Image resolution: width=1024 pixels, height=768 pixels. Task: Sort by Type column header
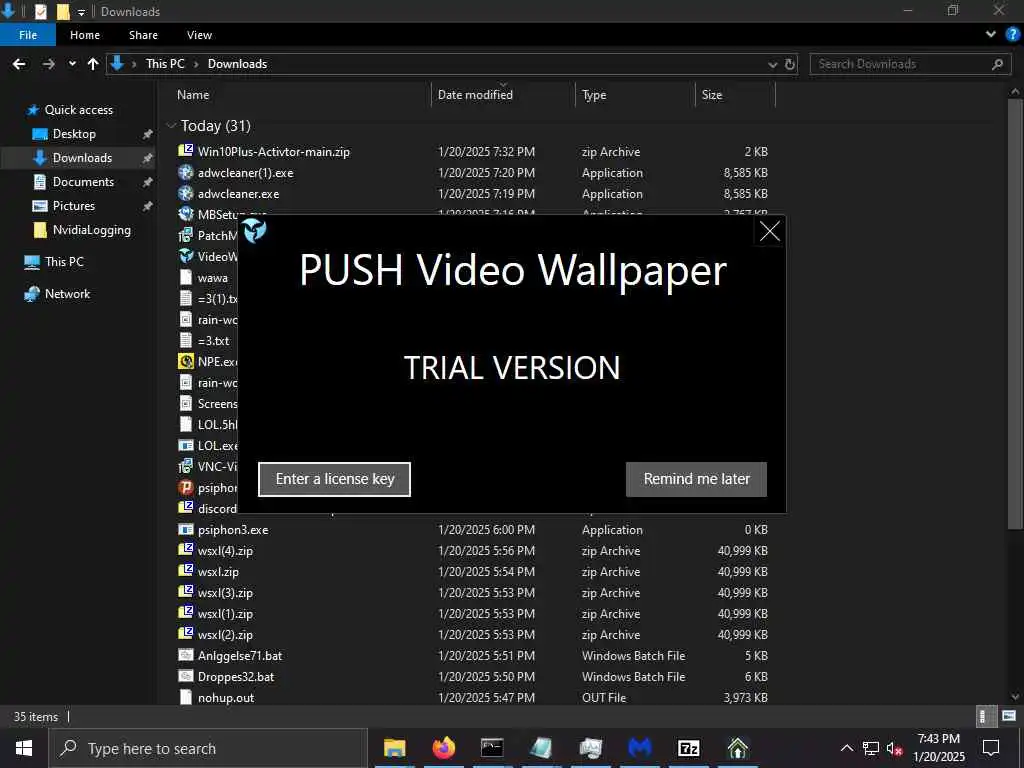(594, 95)
